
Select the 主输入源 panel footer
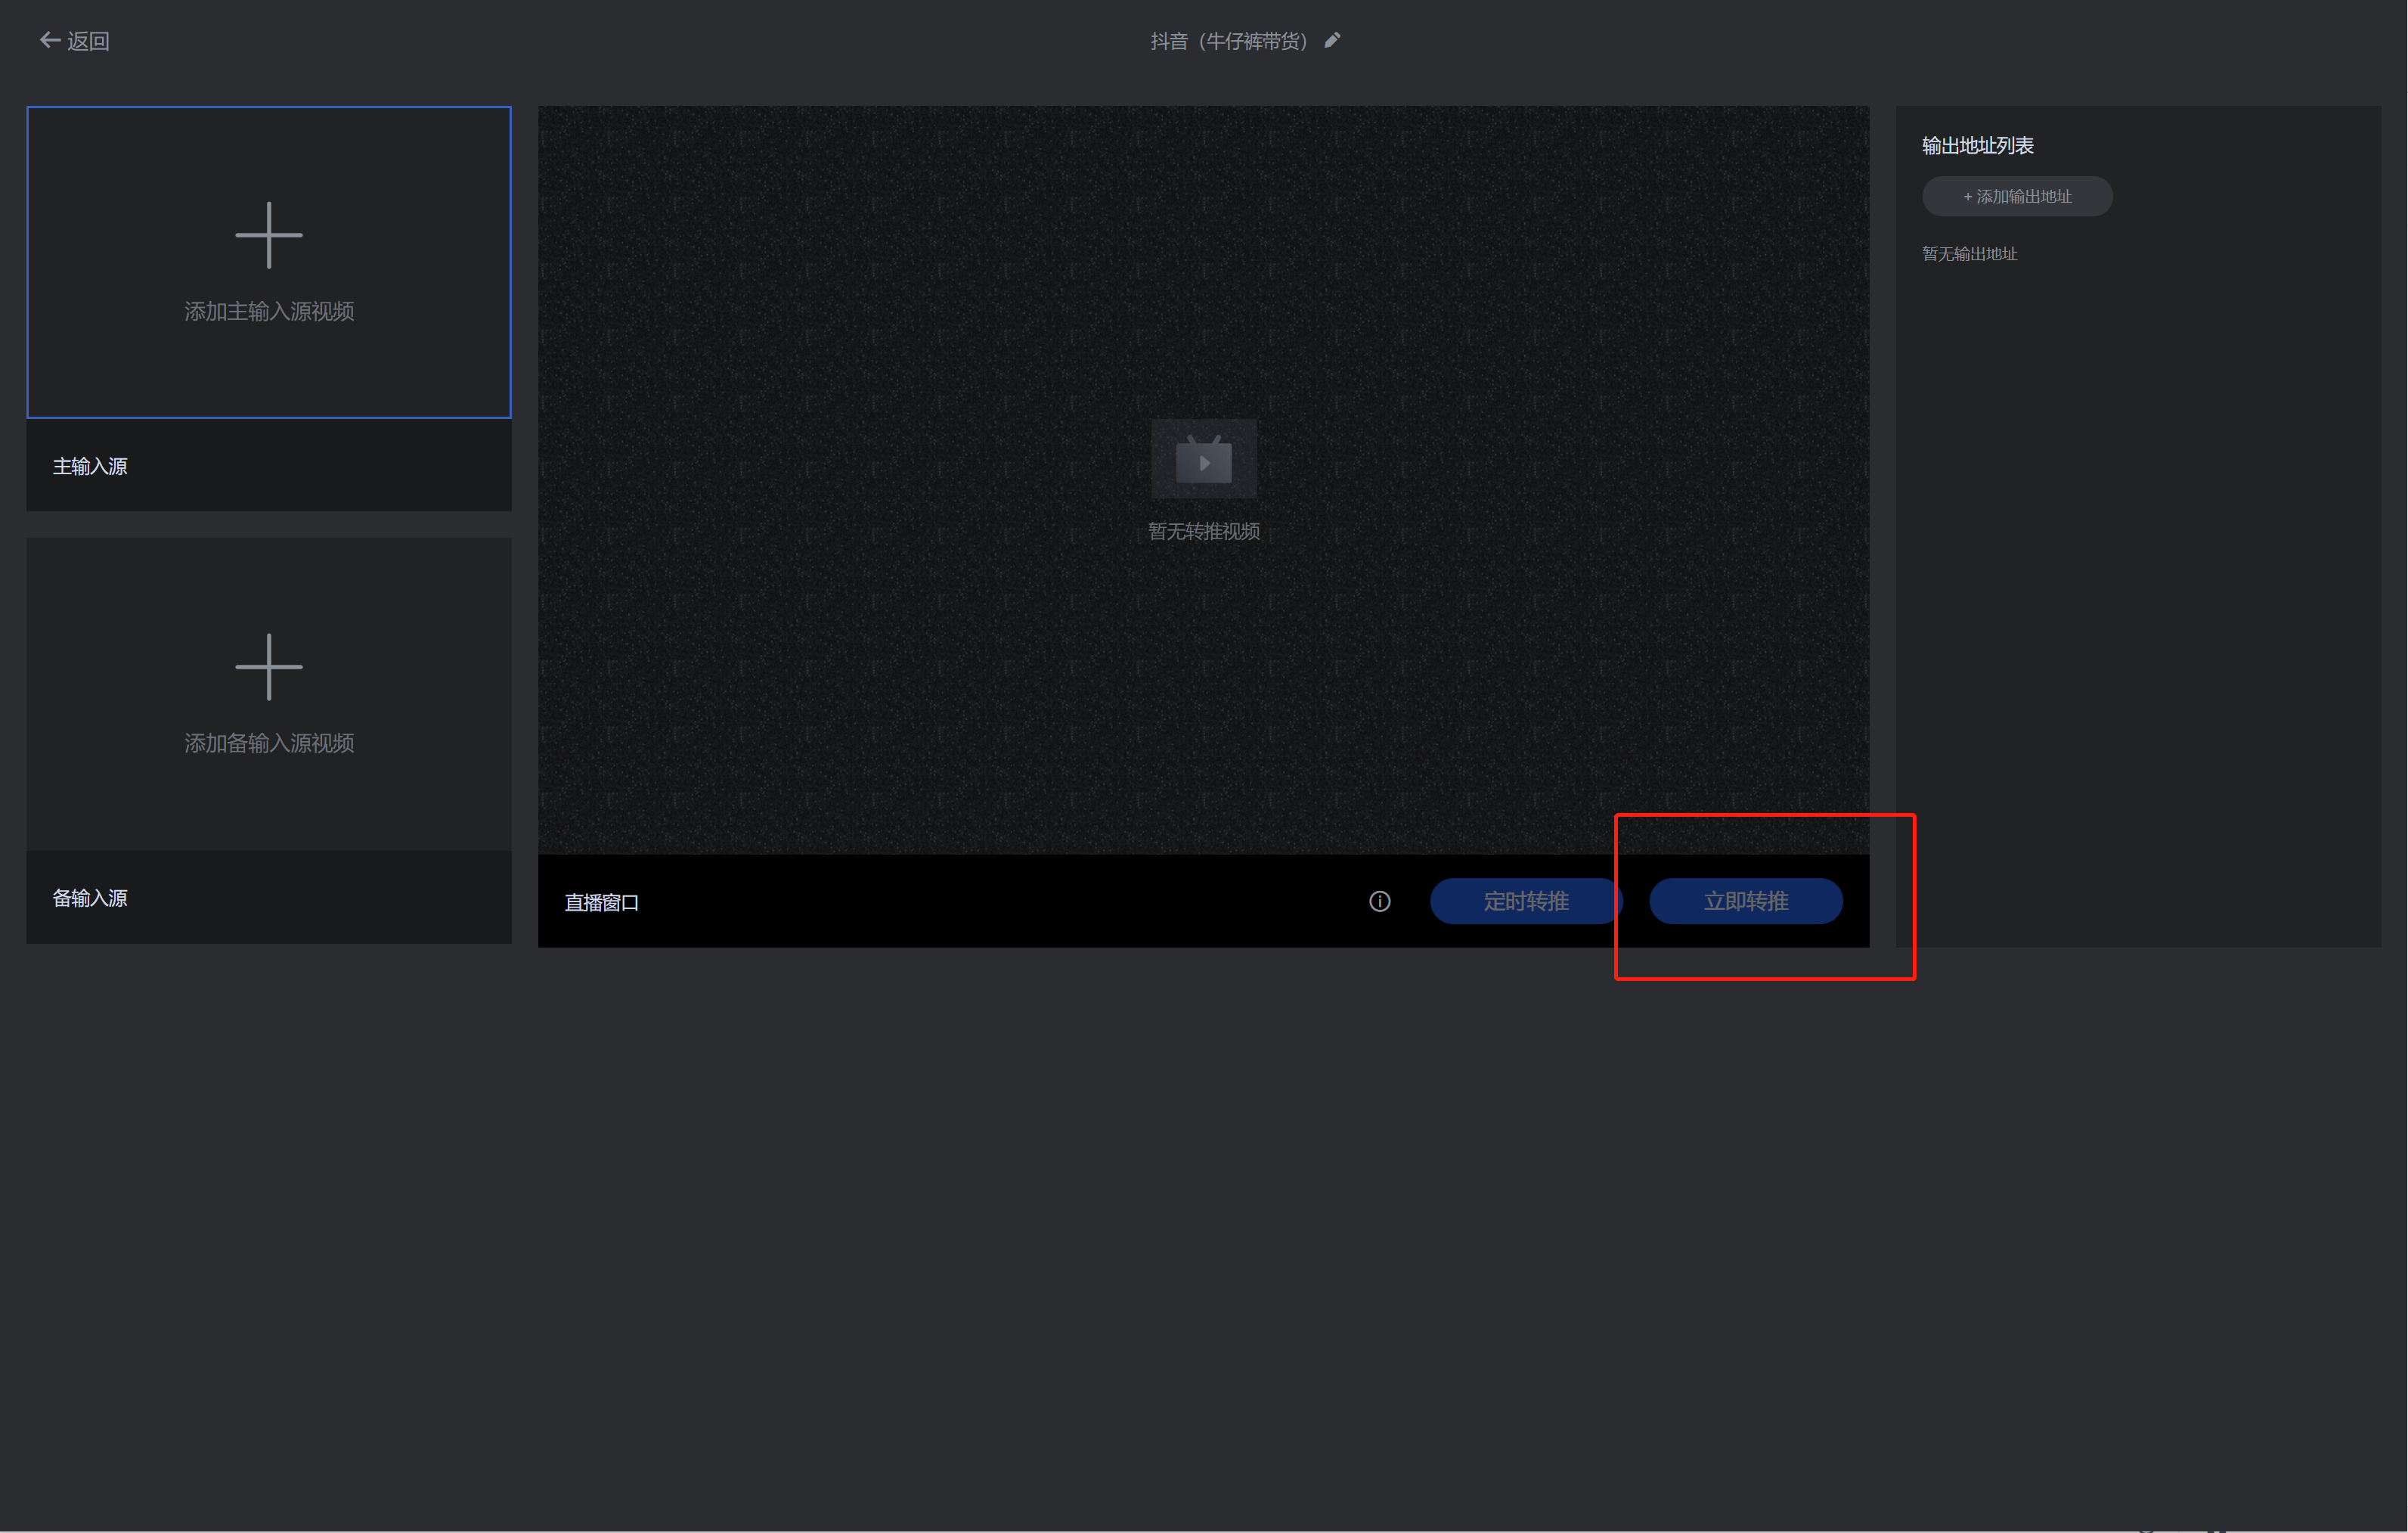[x=268, y=466]
